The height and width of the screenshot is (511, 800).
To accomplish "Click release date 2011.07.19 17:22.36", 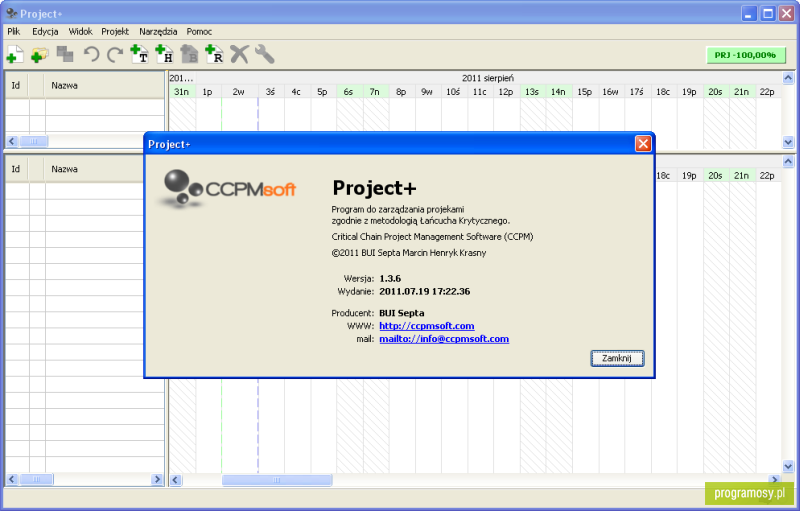I will point(424,291).
